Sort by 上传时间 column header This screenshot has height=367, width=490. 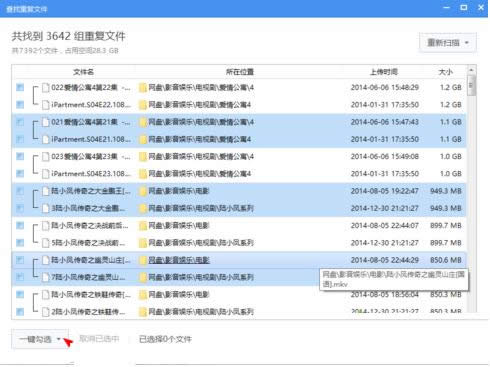tap(384, 72)
